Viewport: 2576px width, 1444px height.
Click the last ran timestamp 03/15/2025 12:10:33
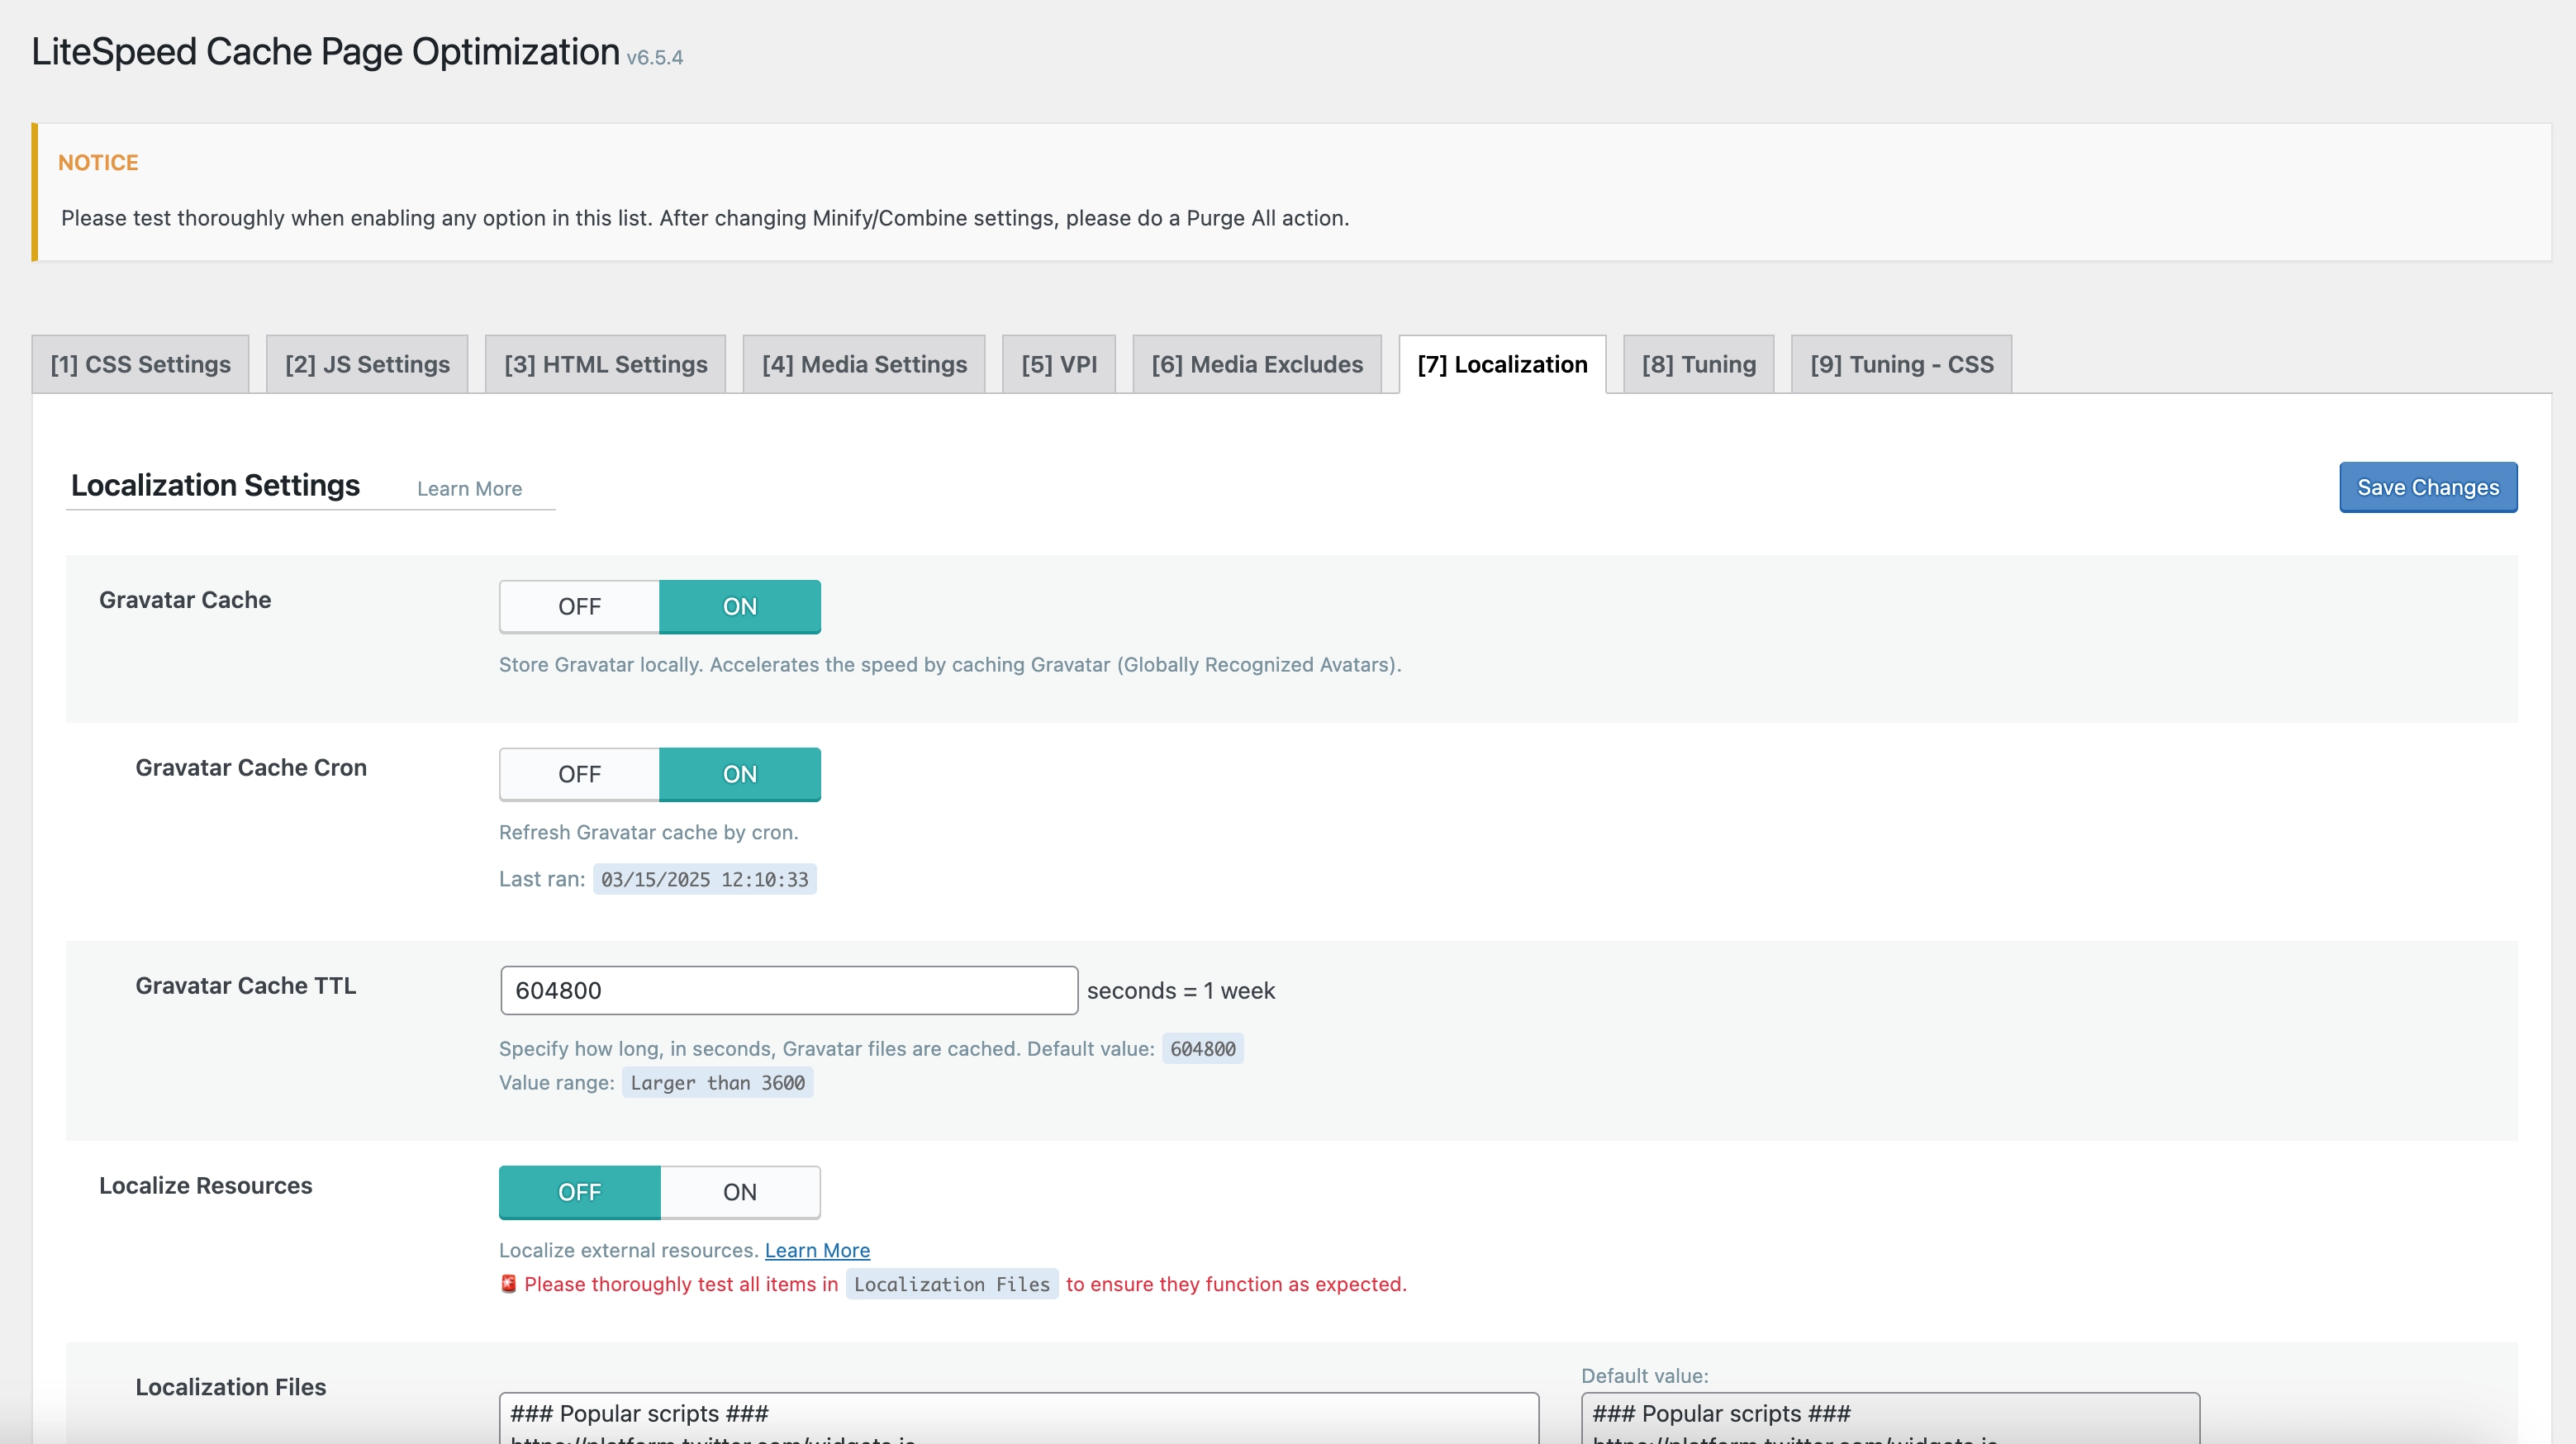[x=705, y=880]
